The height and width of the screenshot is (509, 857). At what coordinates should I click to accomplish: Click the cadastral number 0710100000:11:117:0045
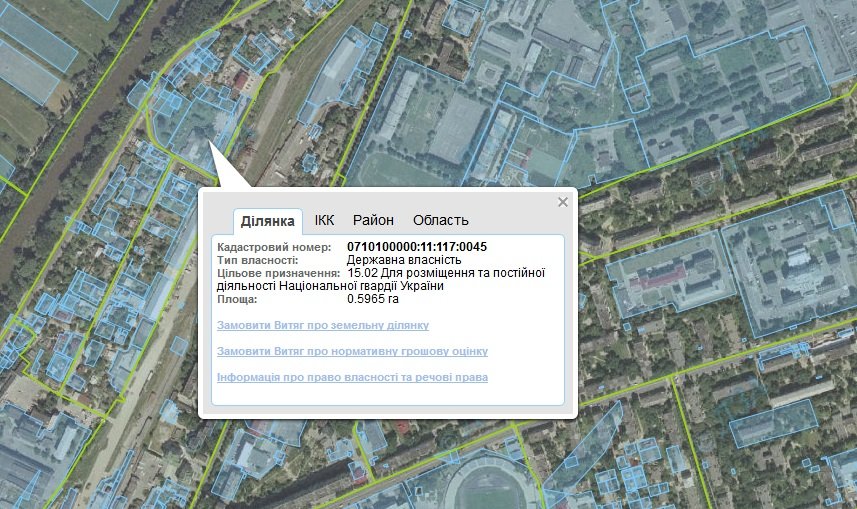pyautogui.click(x=417, y=247)
